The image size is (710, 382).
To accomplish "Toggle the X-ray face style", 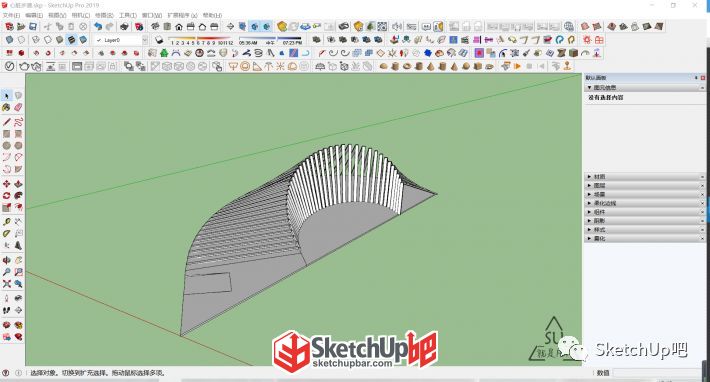I will 9,40.
